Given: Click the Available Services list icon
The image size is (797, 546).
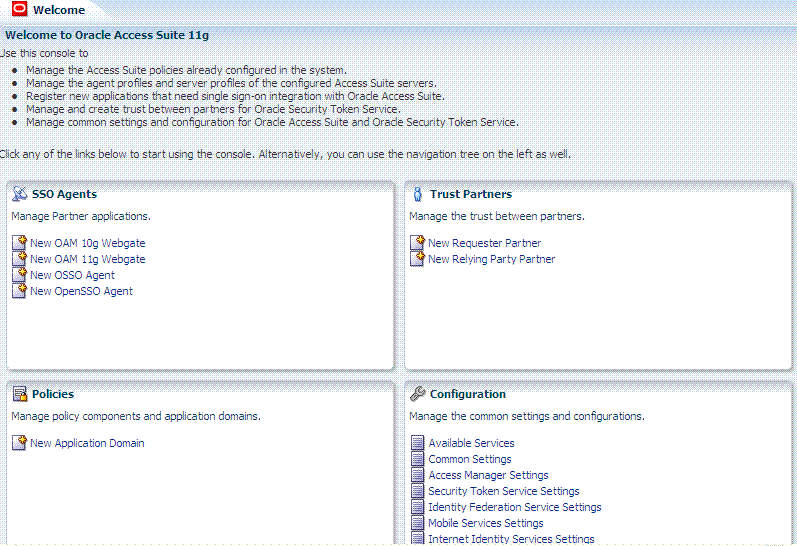Looking at the screenshot, I should point(417,443).
